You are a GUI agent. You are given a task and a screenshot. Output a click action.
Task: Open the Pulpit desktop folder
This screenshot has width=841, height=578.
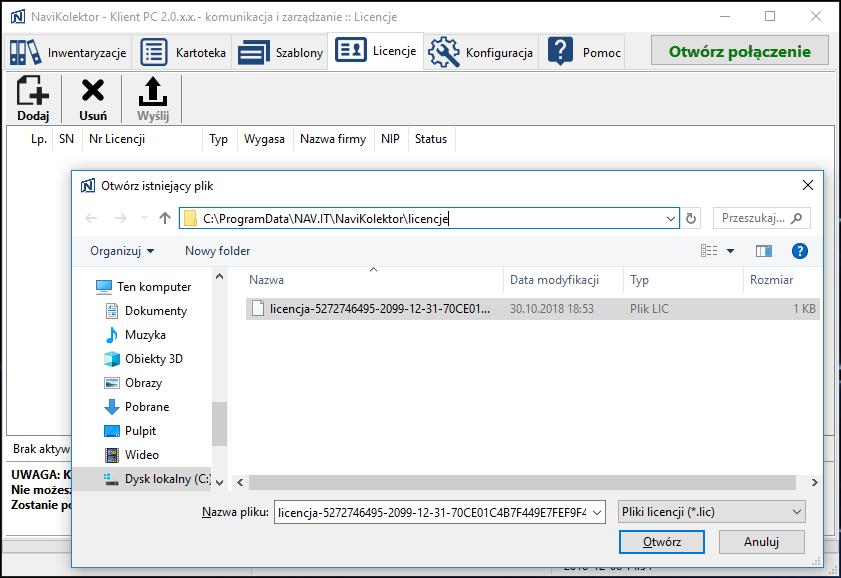point(129,431)
